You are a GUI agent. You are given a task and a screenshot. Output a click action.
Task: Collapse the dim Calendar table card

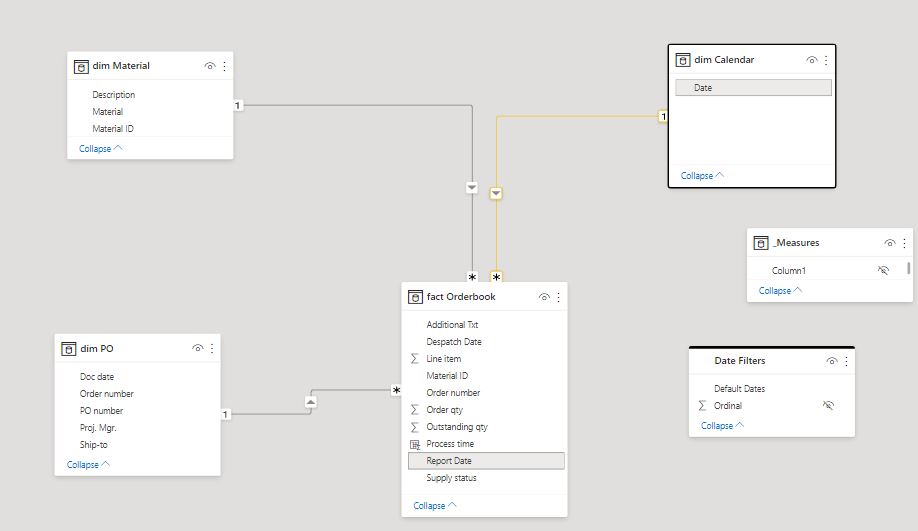coord(702,176)
